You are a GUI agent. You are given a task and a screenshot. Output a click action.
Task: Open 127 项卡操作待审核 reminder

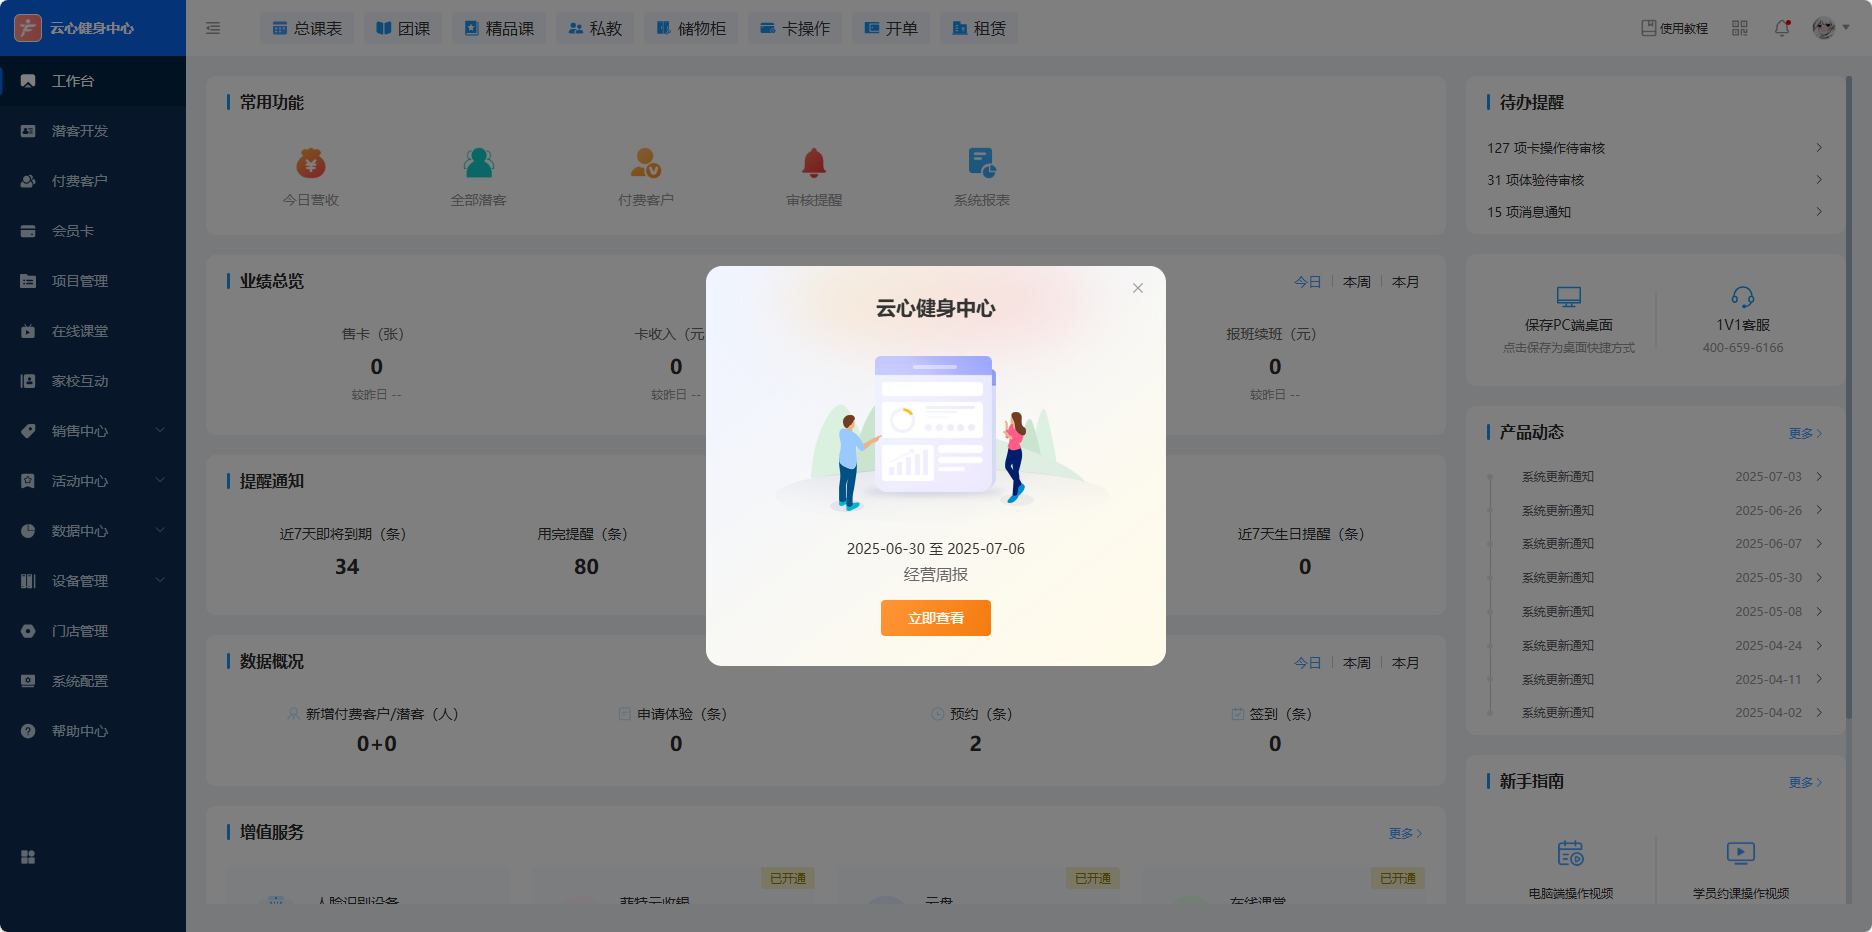[x=1654, y=148]
